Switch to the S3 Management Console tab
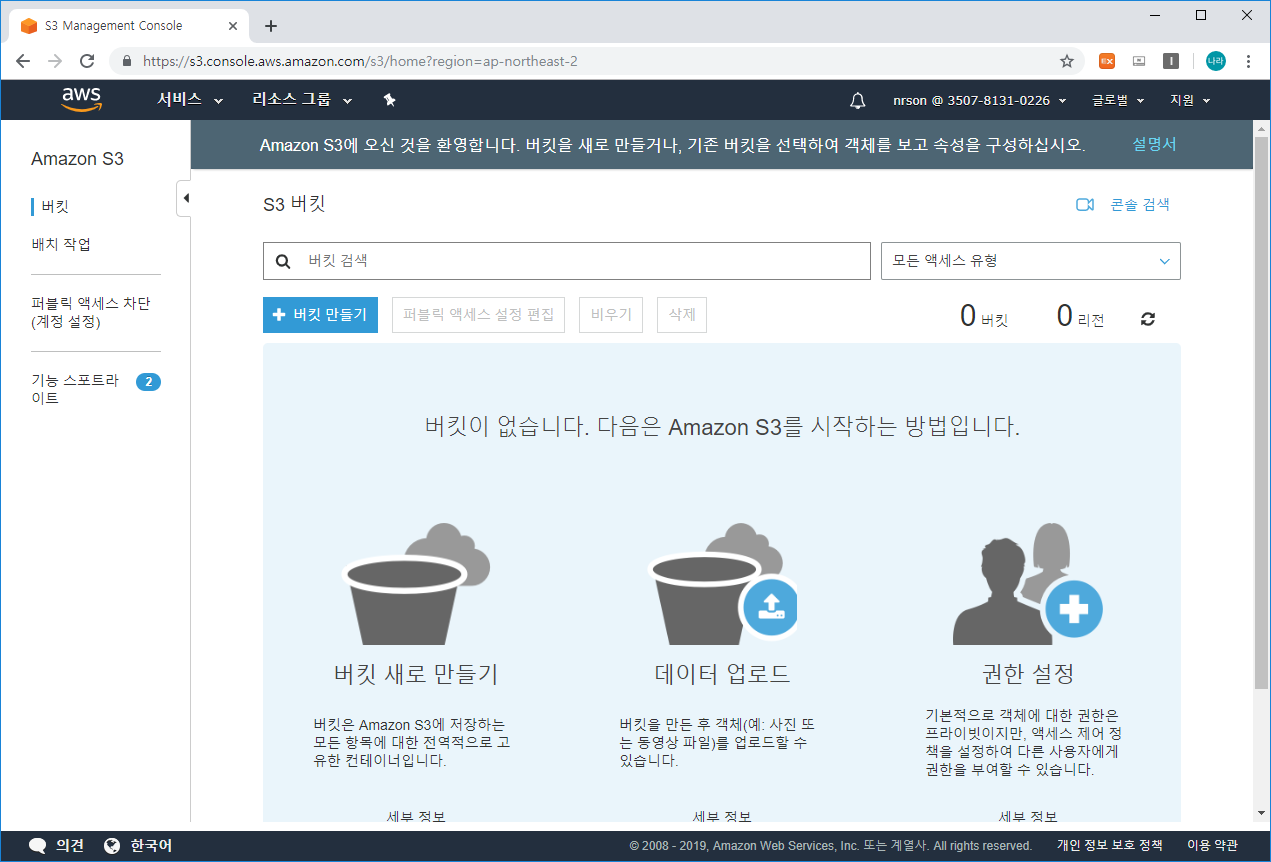1271x862 pixels. 130,26
